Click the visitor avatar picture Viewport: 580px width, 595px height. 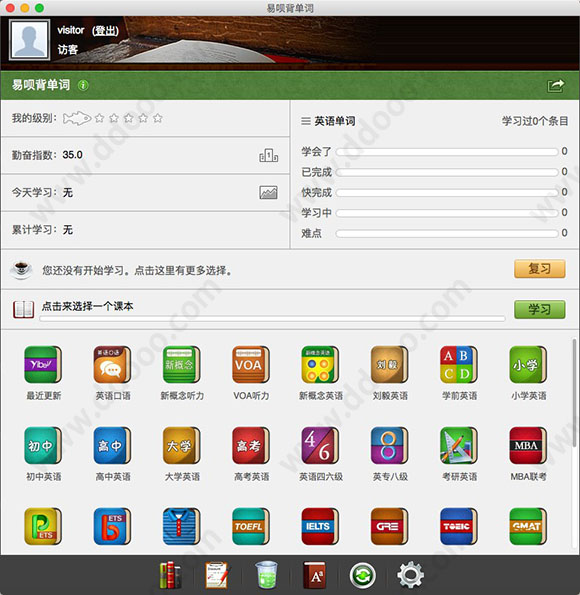29,40
